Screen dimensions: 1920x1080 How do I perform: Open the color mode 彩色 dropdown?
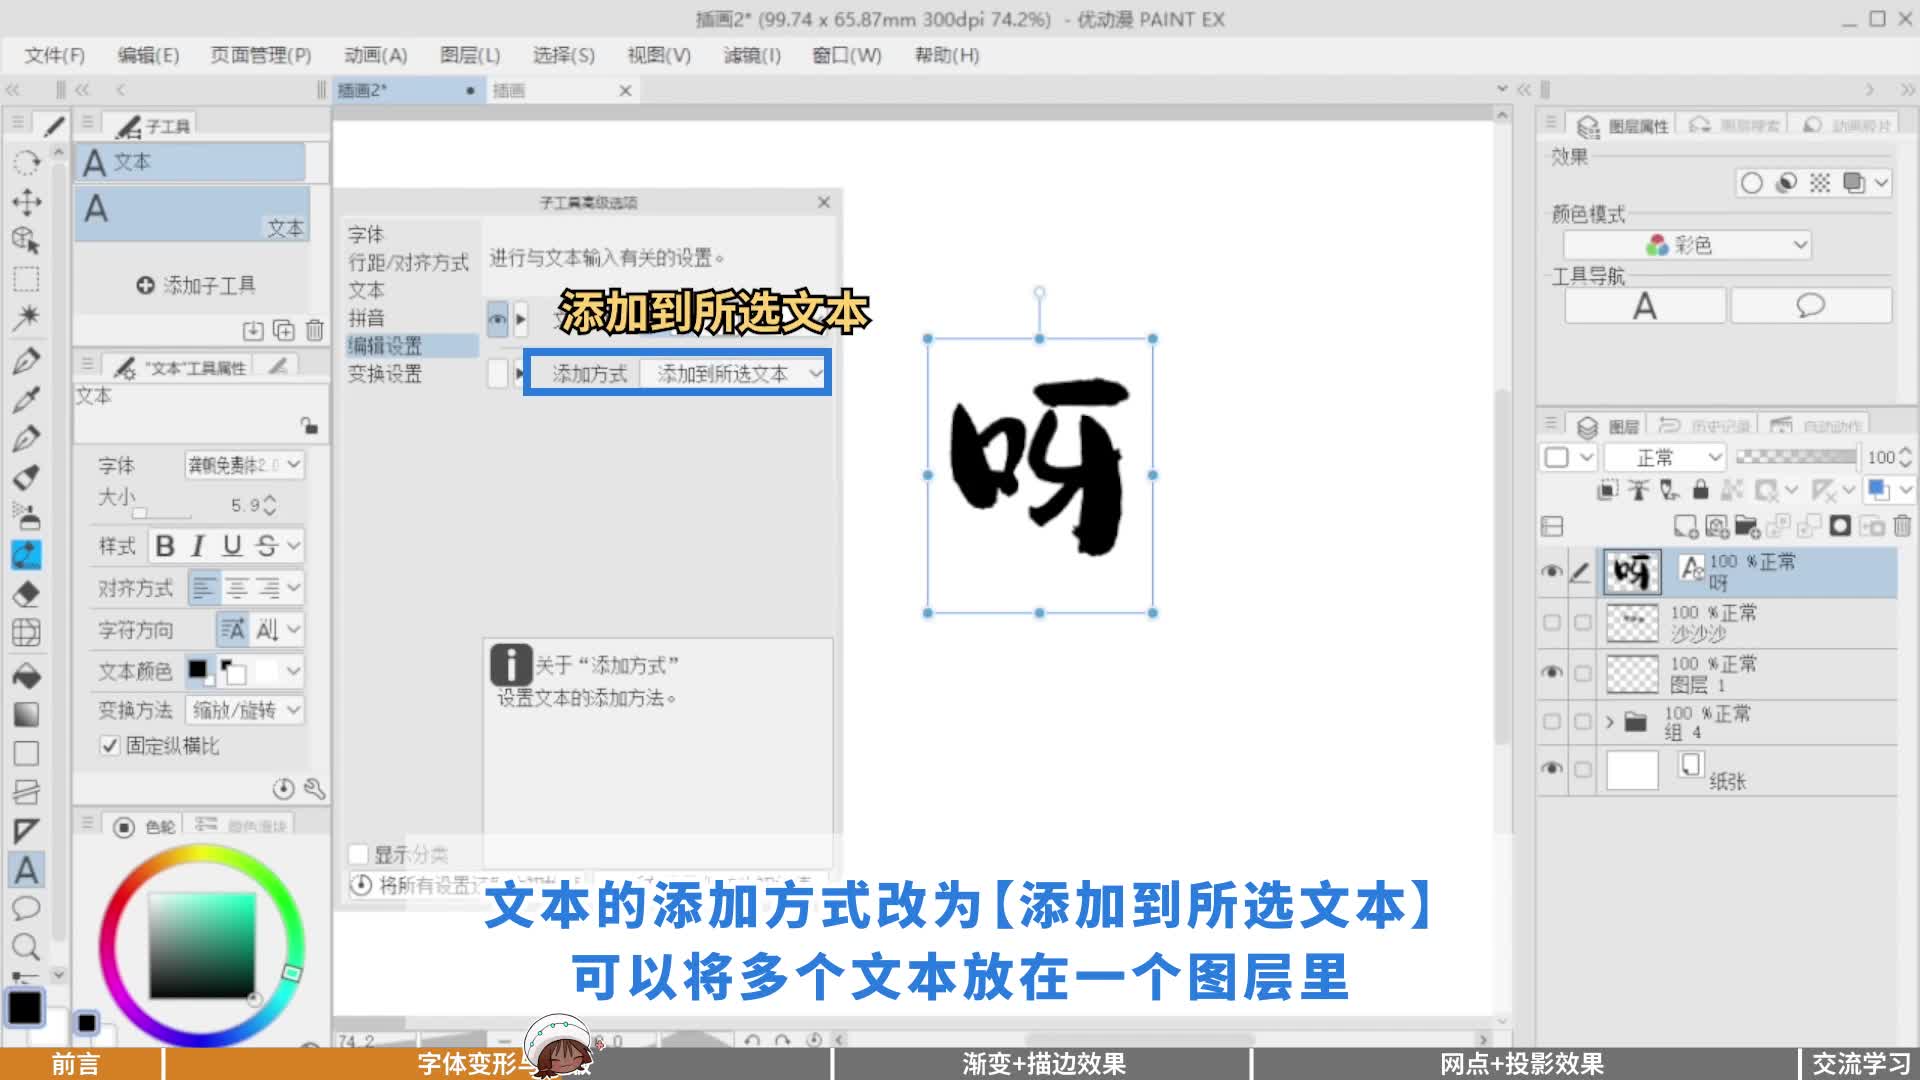pyautogui.click(x=1687, y=245)
